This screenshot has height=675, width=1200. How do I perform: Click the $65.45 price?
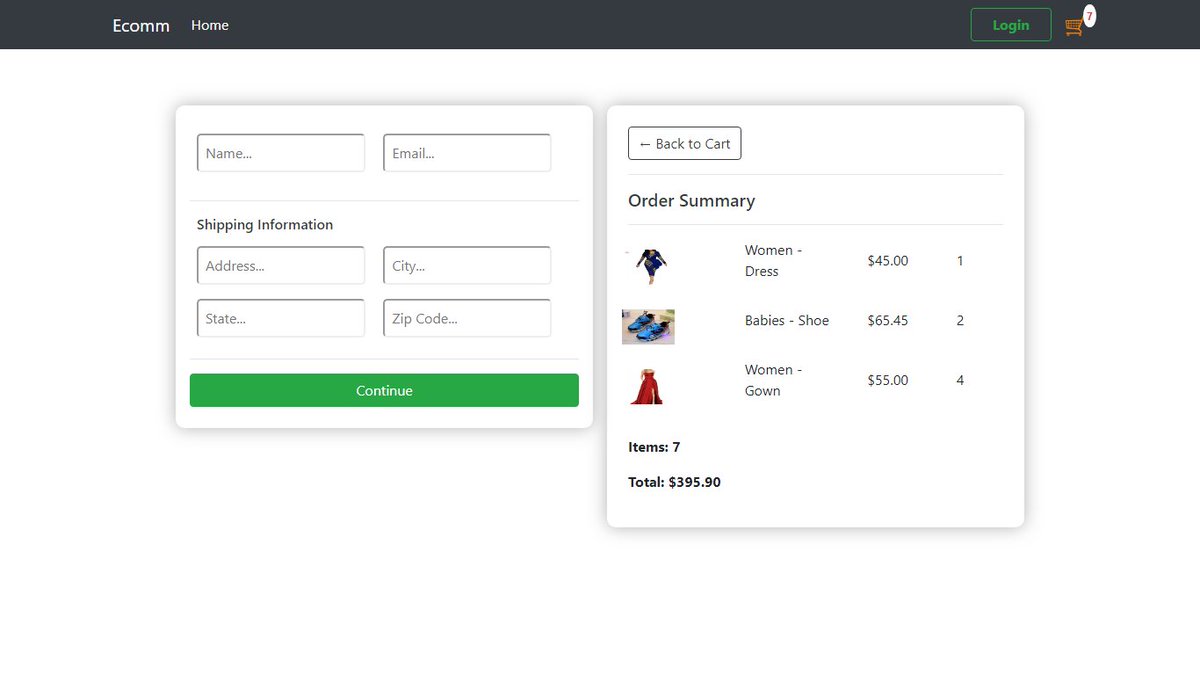[x=888, y=321]
